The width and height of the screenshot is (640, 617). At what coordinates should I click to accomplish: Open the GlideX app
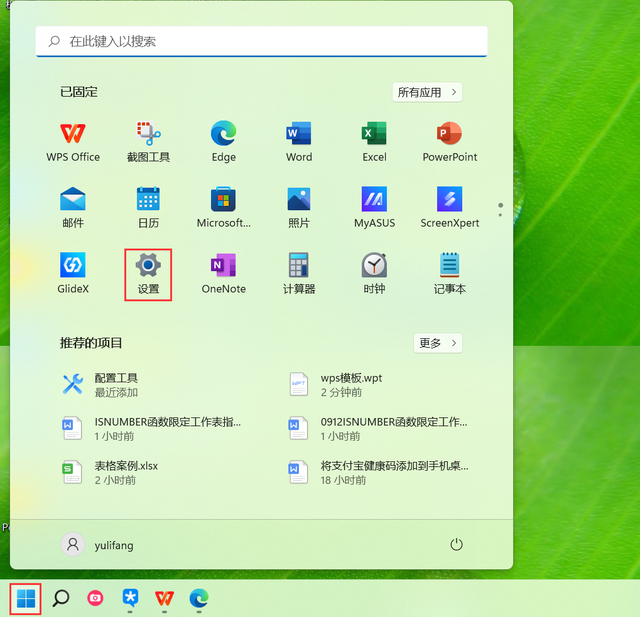point(73,274)
